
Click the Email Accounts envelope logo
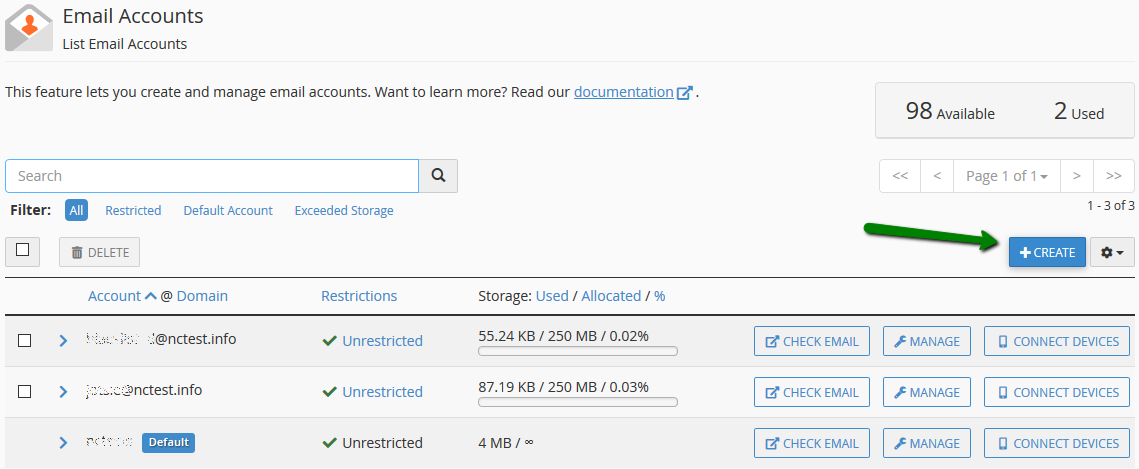click(x=28, y=27)
